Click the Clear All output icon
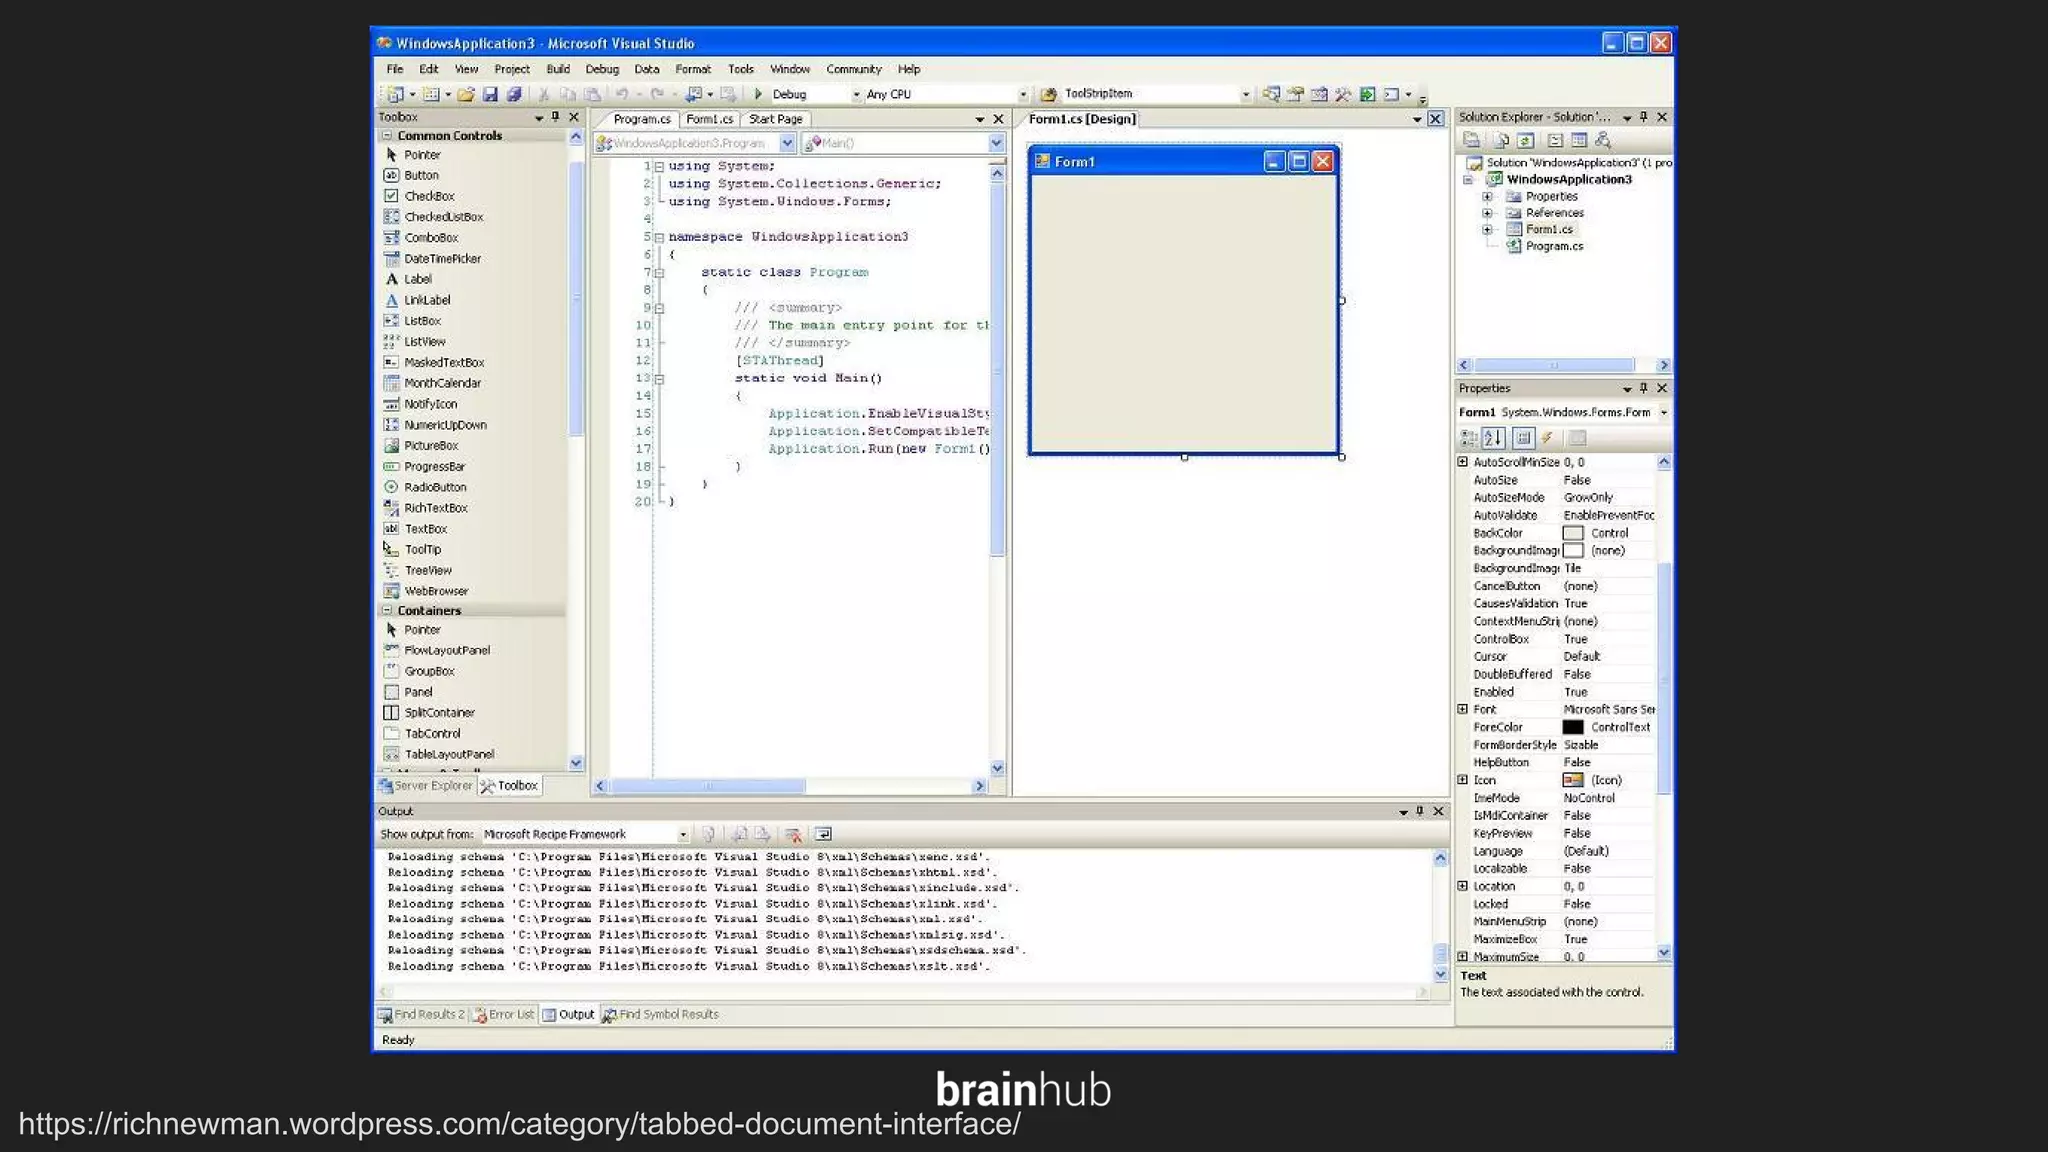The image size is (2048, 1152). pos(793,834)
